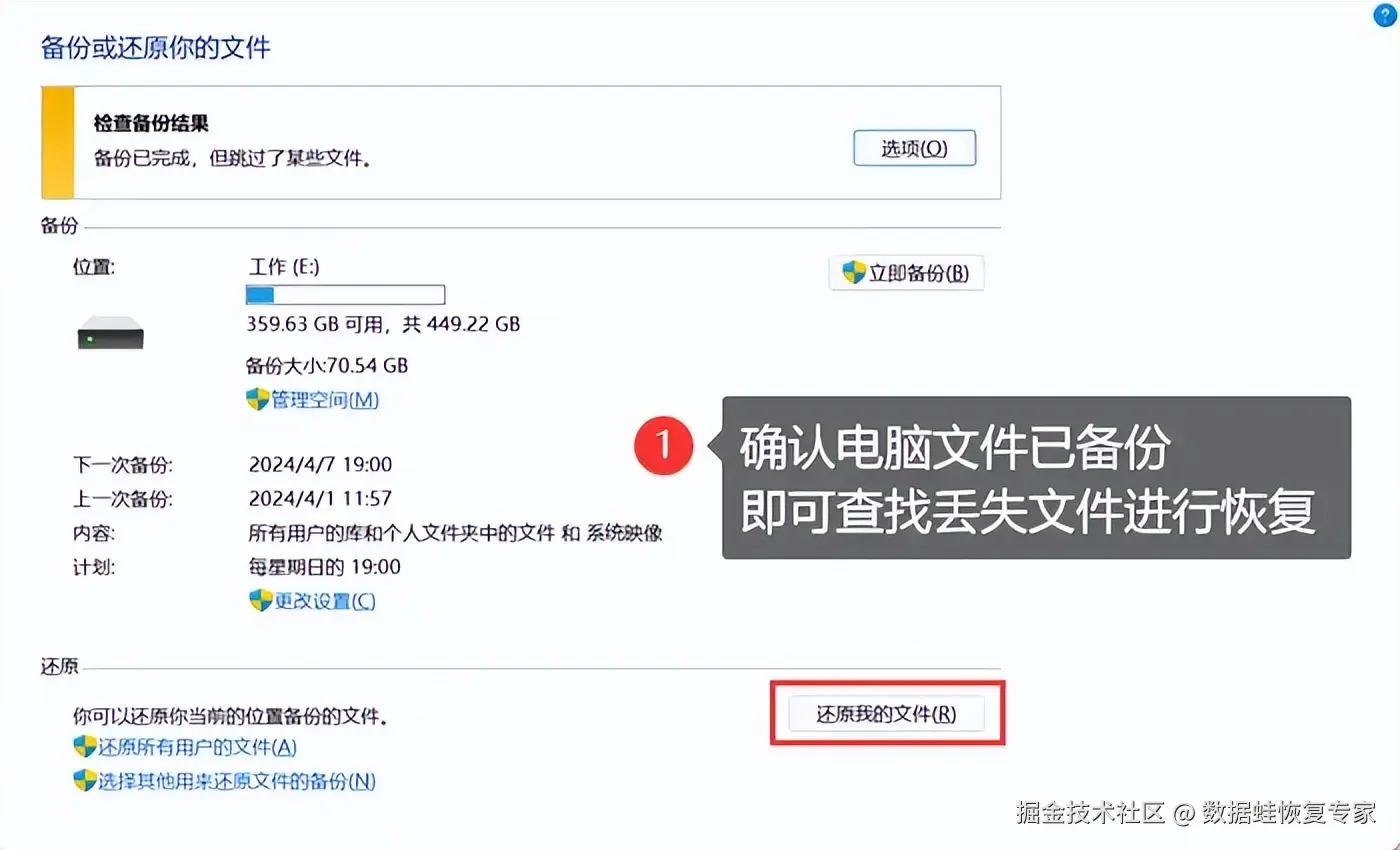Screen dimensions: 1400x850
Task: Click the yellow warning strip of the notice
Action: coord(58,142)
